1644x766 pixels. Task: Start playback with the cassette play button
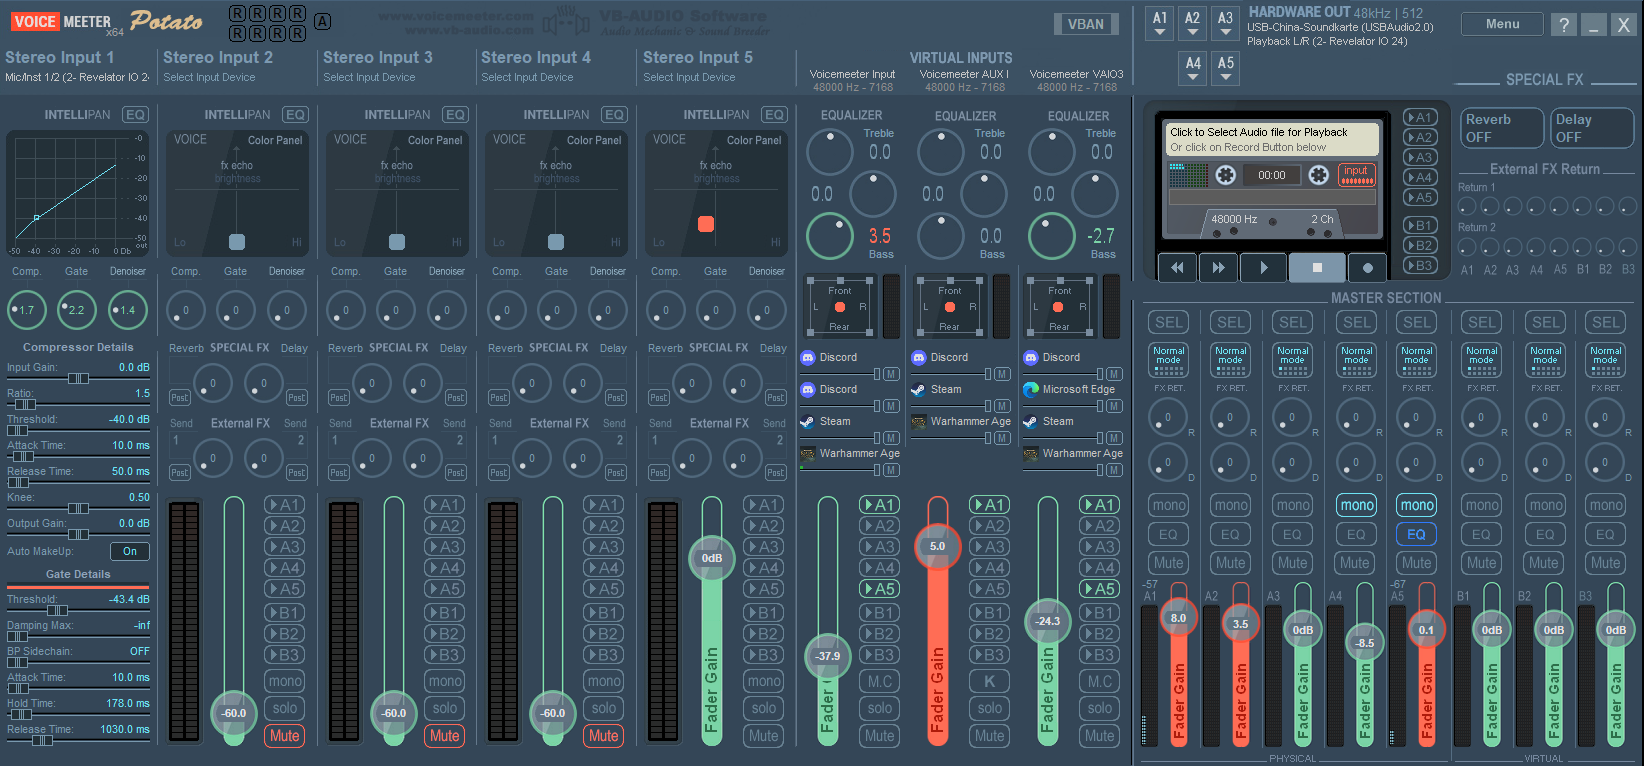1264,267
